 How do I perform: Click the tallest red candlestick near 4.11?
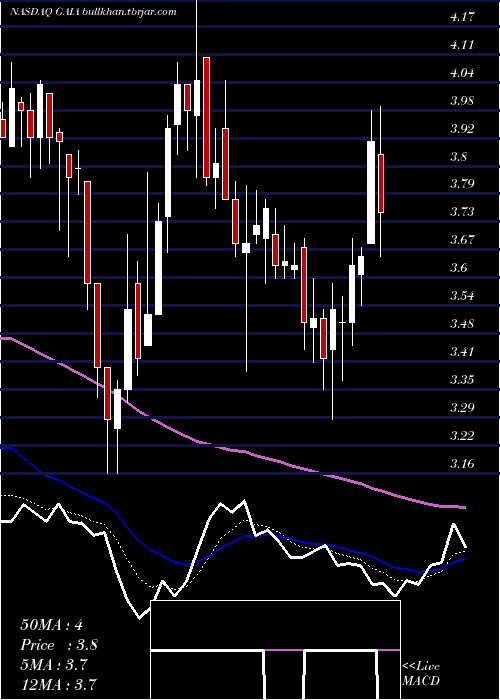(x=206, y=117)
